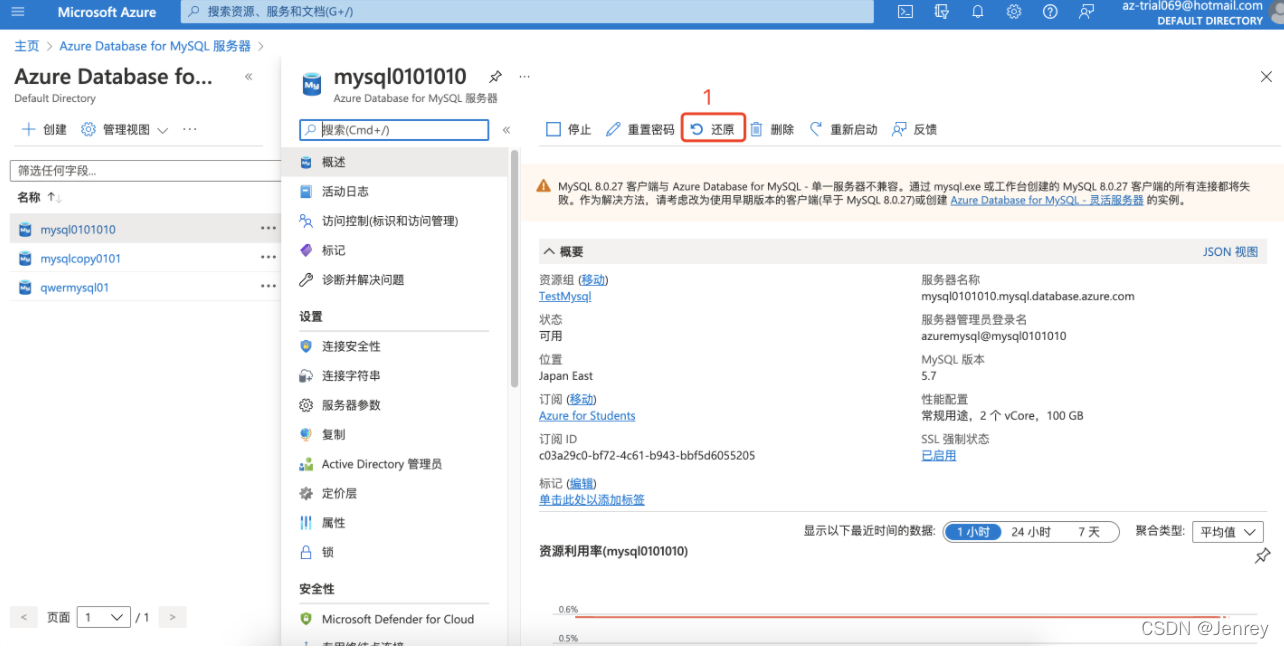The height and width of the screenshot is (648, 1284).
Task: Open Cloud Shell from top bar
Action: click(905, 12)
